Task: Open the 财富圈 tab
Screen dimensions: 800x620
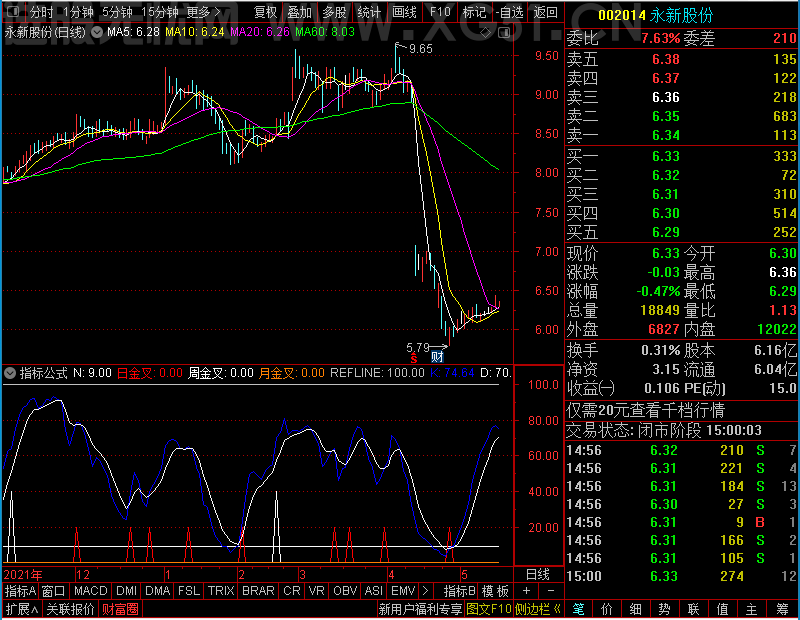Action: [120, 609]
